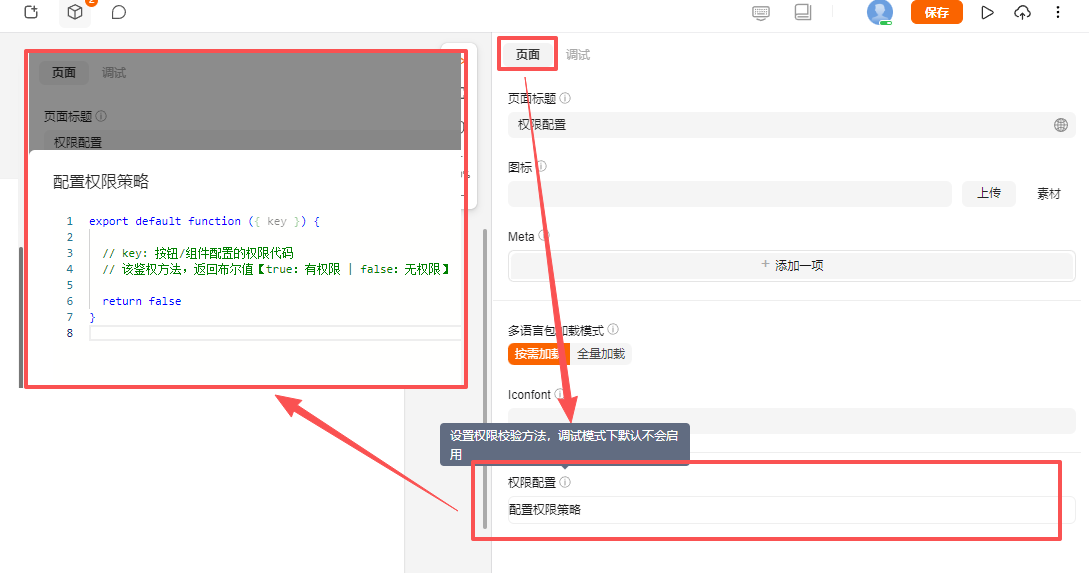Click the 上传 button for icon
Viewport: 1089px width, 573px height.
coord(988,194)
